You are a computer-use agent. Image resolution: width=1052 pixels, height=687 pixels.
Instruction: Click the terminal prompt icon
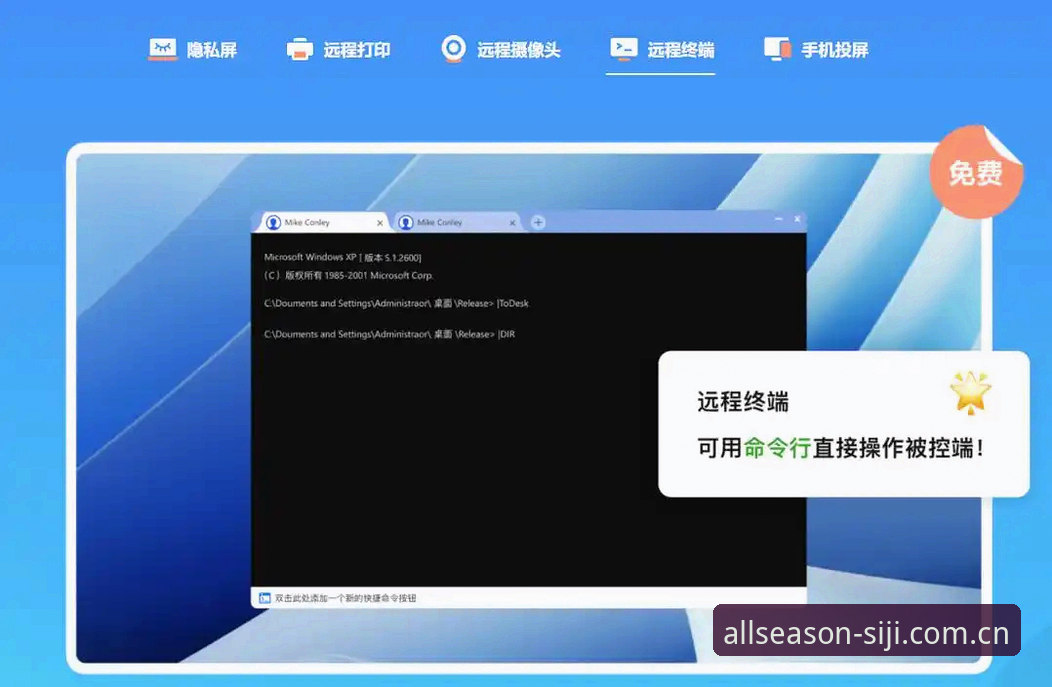pyautogui.click(x=623, y=48)
